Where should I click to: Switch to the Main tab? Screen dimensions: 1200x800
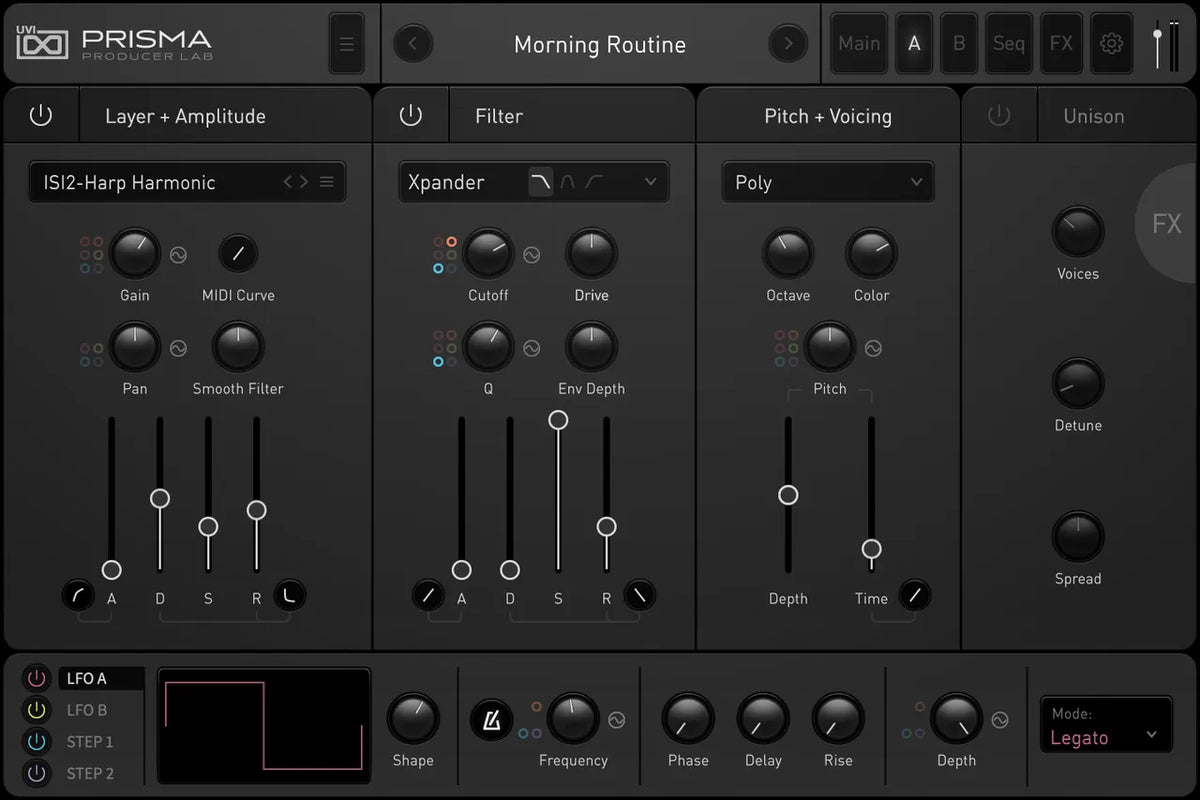[859, 44]
